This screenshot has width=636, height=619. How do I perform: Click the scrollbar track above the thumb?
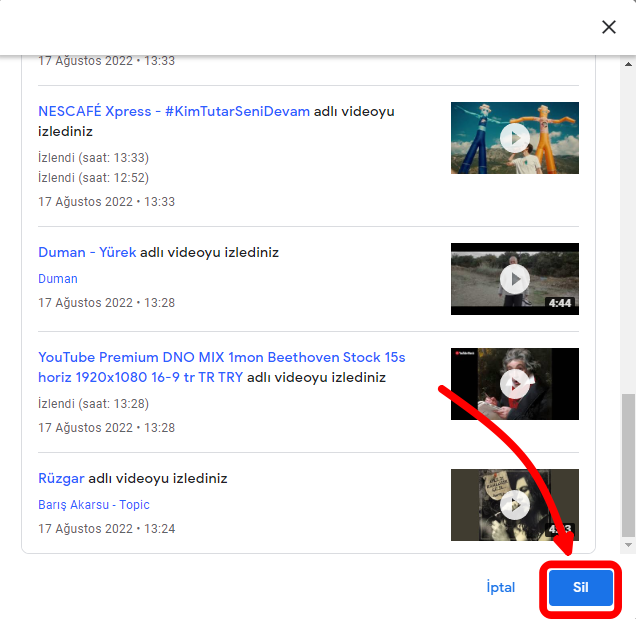(x=628, y=220)
